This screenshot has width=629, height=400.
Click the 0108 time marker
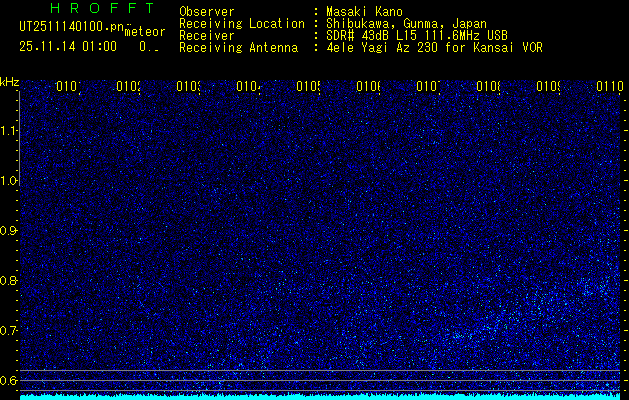pyautogui.click(x=488, y=86)
